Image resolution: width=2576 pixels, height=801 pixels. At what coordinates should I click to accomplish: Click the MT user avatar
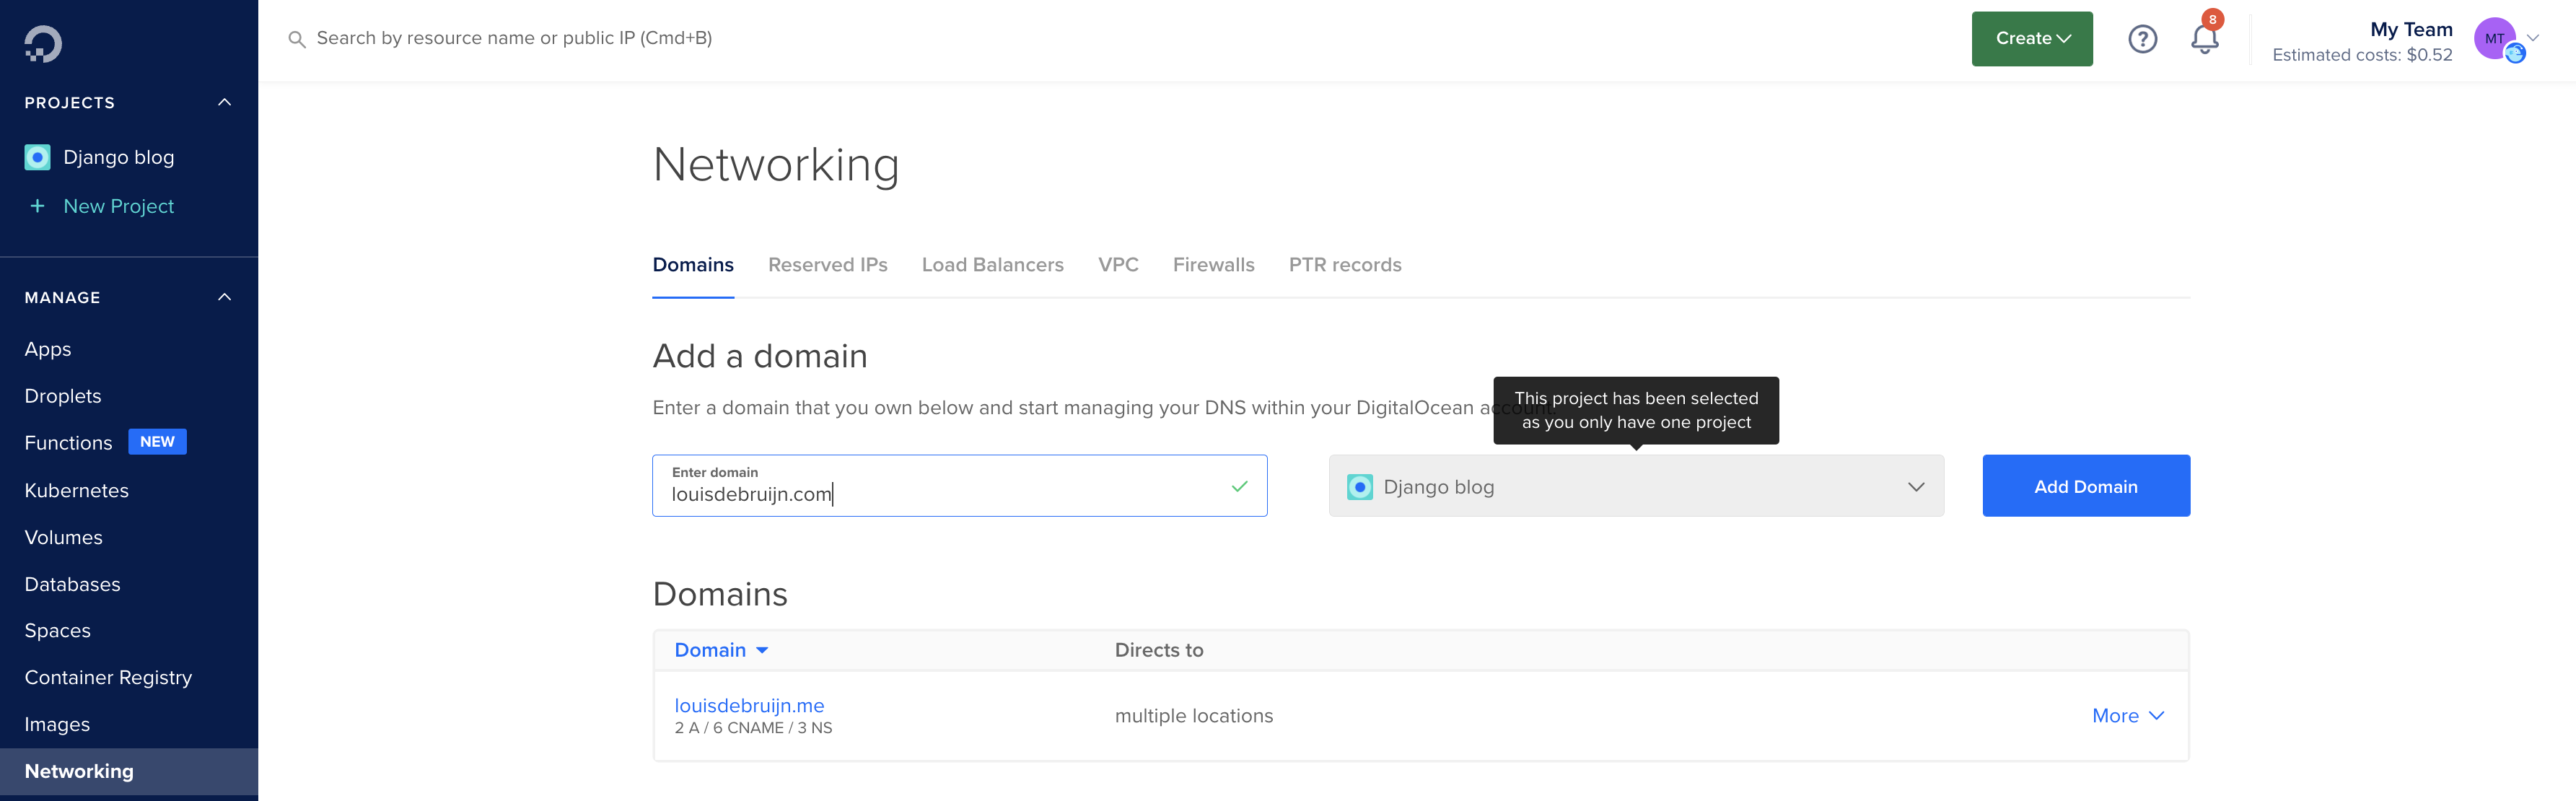(2494, 39)
